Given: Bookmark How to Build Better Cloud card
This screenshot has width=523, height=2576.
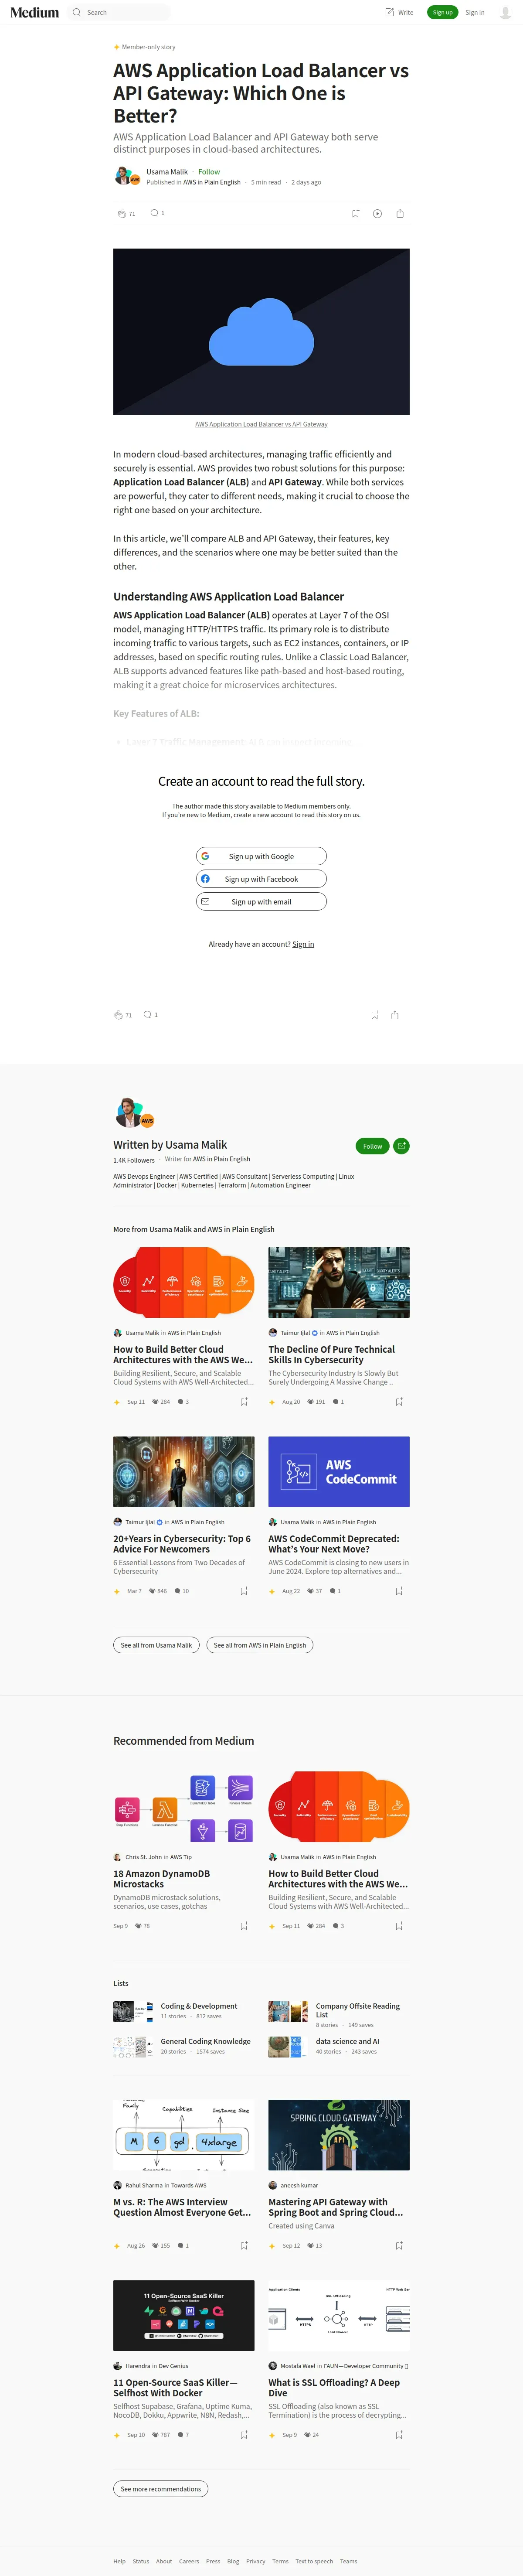Looking at the screenshot, I should (x=244, y=1402).
